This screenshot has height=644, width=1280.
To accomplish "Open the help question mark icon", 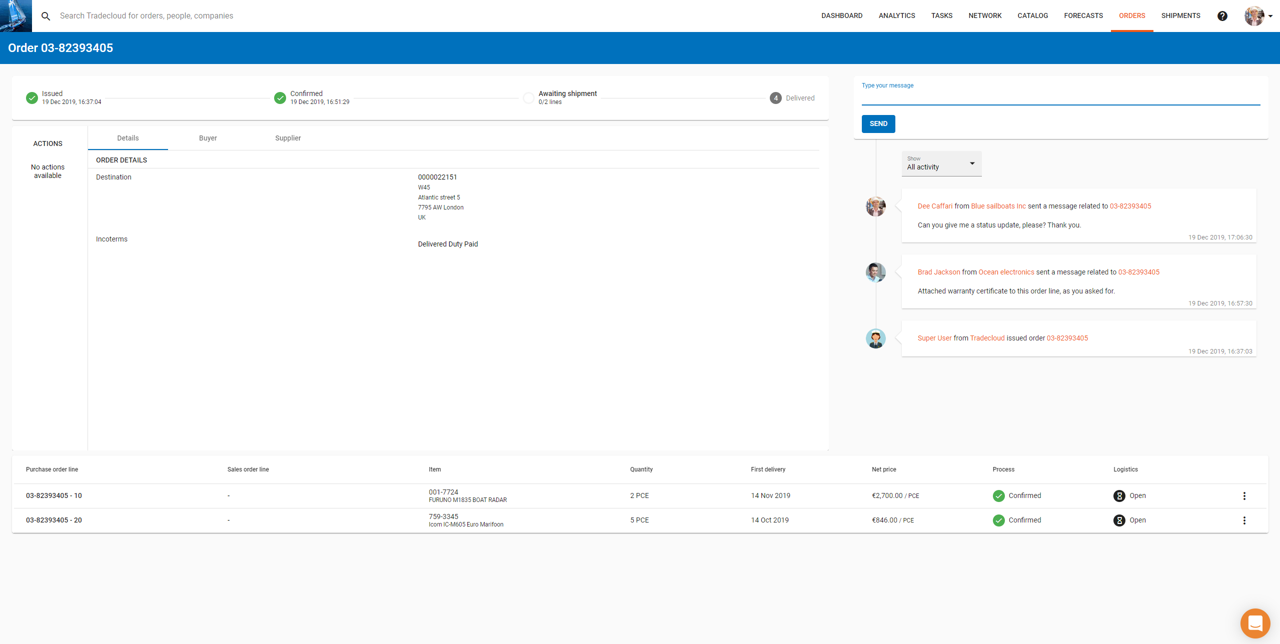I will [1222, 16].
